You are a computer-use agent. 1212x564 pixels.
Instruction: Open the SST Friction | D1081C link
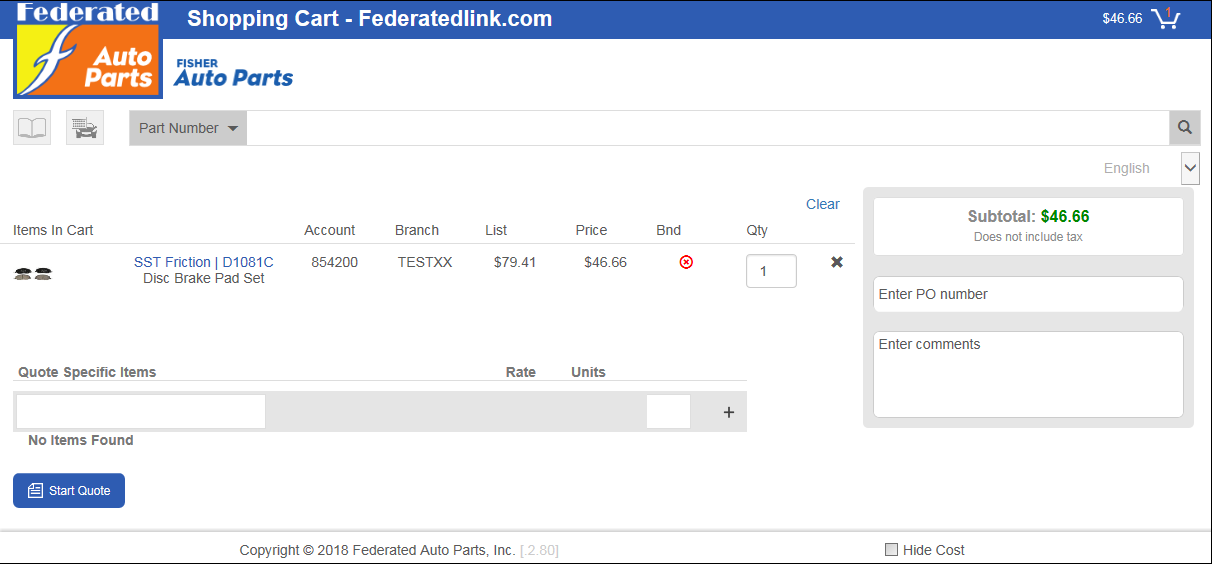click(204, 262)
